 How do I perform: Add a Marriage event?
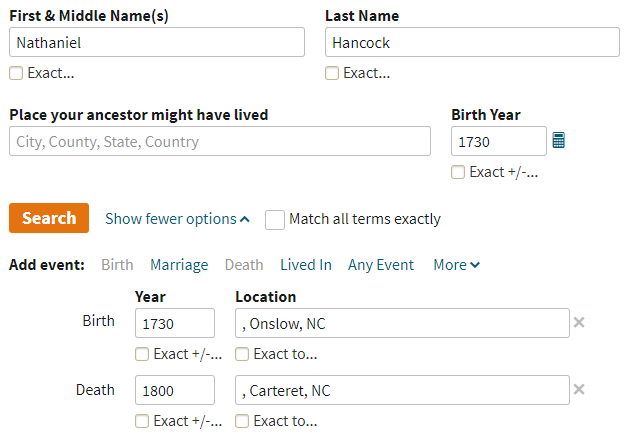(x=179, y=265)
